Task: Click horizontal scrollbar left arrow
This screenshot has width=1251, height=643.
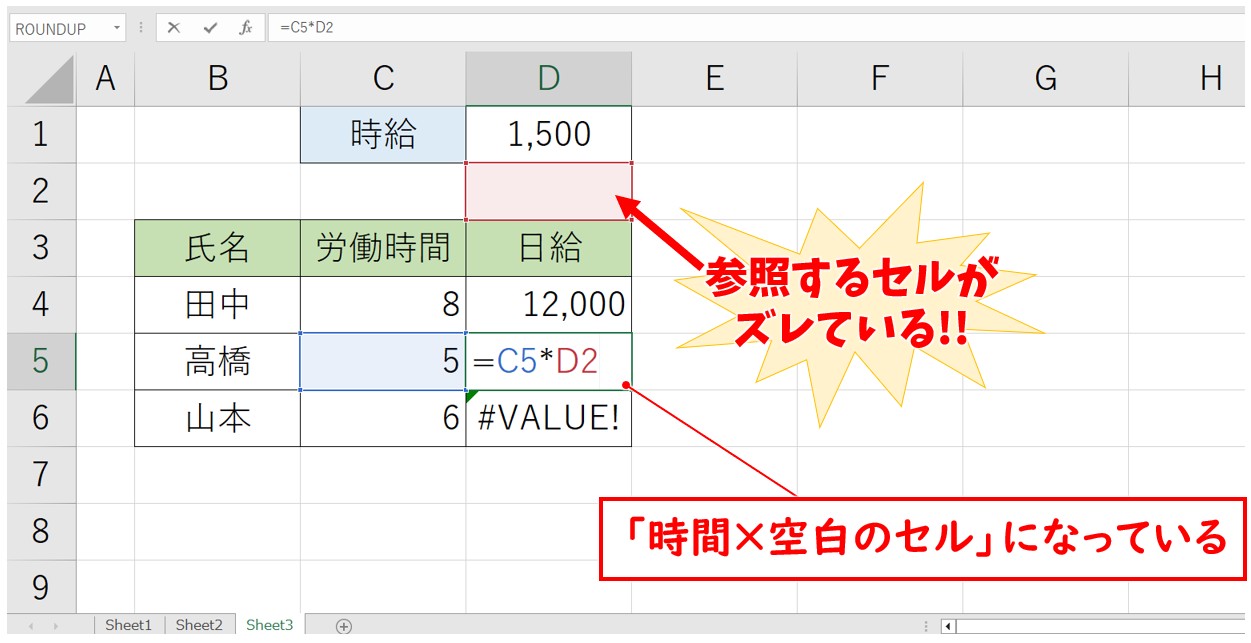Action: (x=950, y=627)
